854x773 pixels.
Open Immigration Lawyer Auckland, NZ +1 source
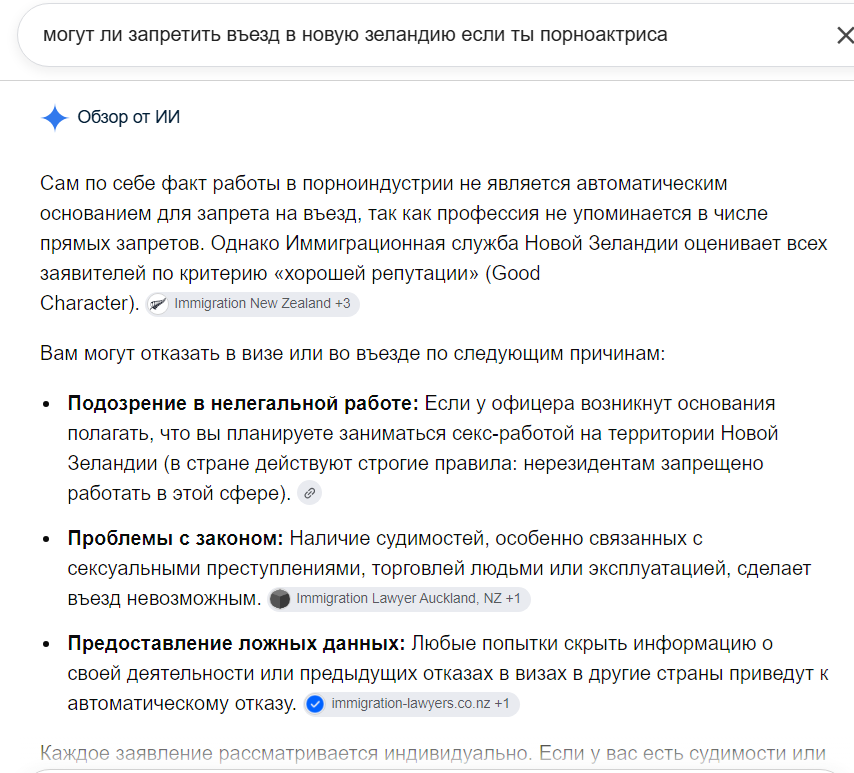pos(399,599)
